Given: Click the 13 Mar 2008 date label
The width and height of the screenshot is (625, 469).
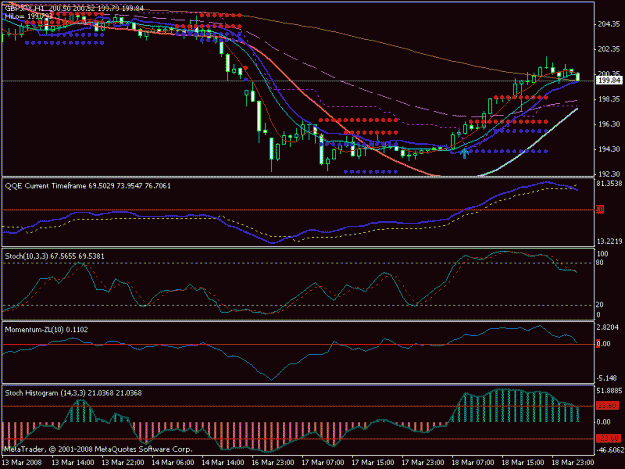Looking at the screenshot, I should (22, 463).
